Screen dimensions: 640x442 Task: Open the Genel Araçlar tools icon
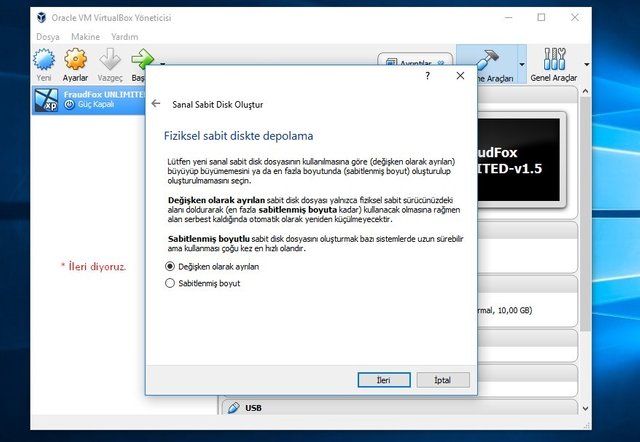(554, 60)
